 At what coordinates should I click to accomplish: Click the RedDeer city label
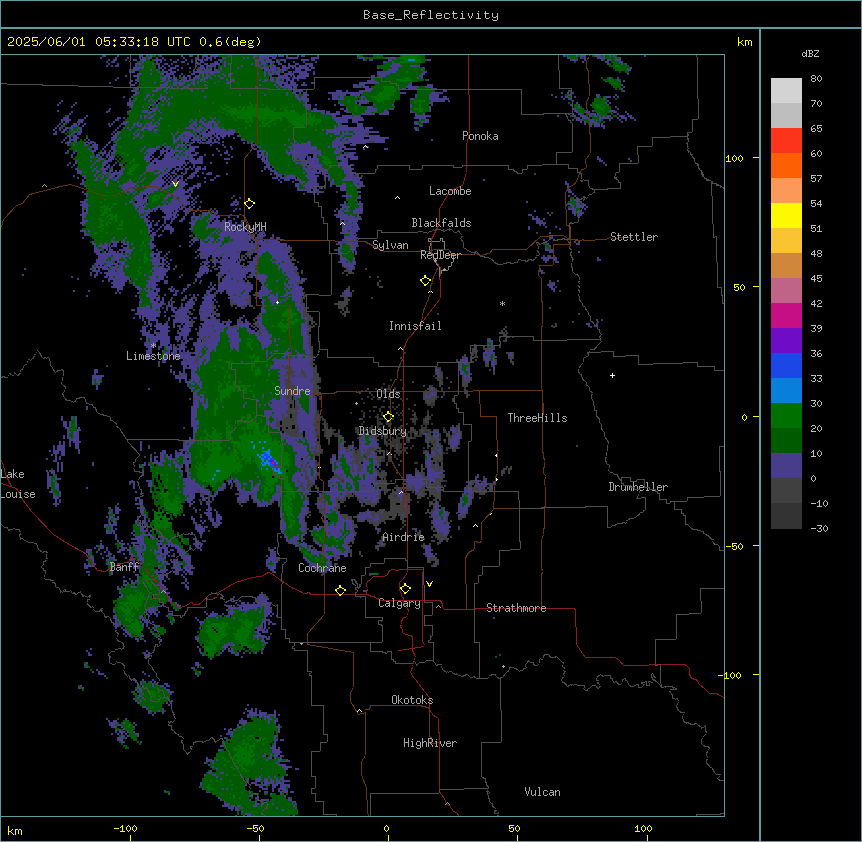pos(440,255)
